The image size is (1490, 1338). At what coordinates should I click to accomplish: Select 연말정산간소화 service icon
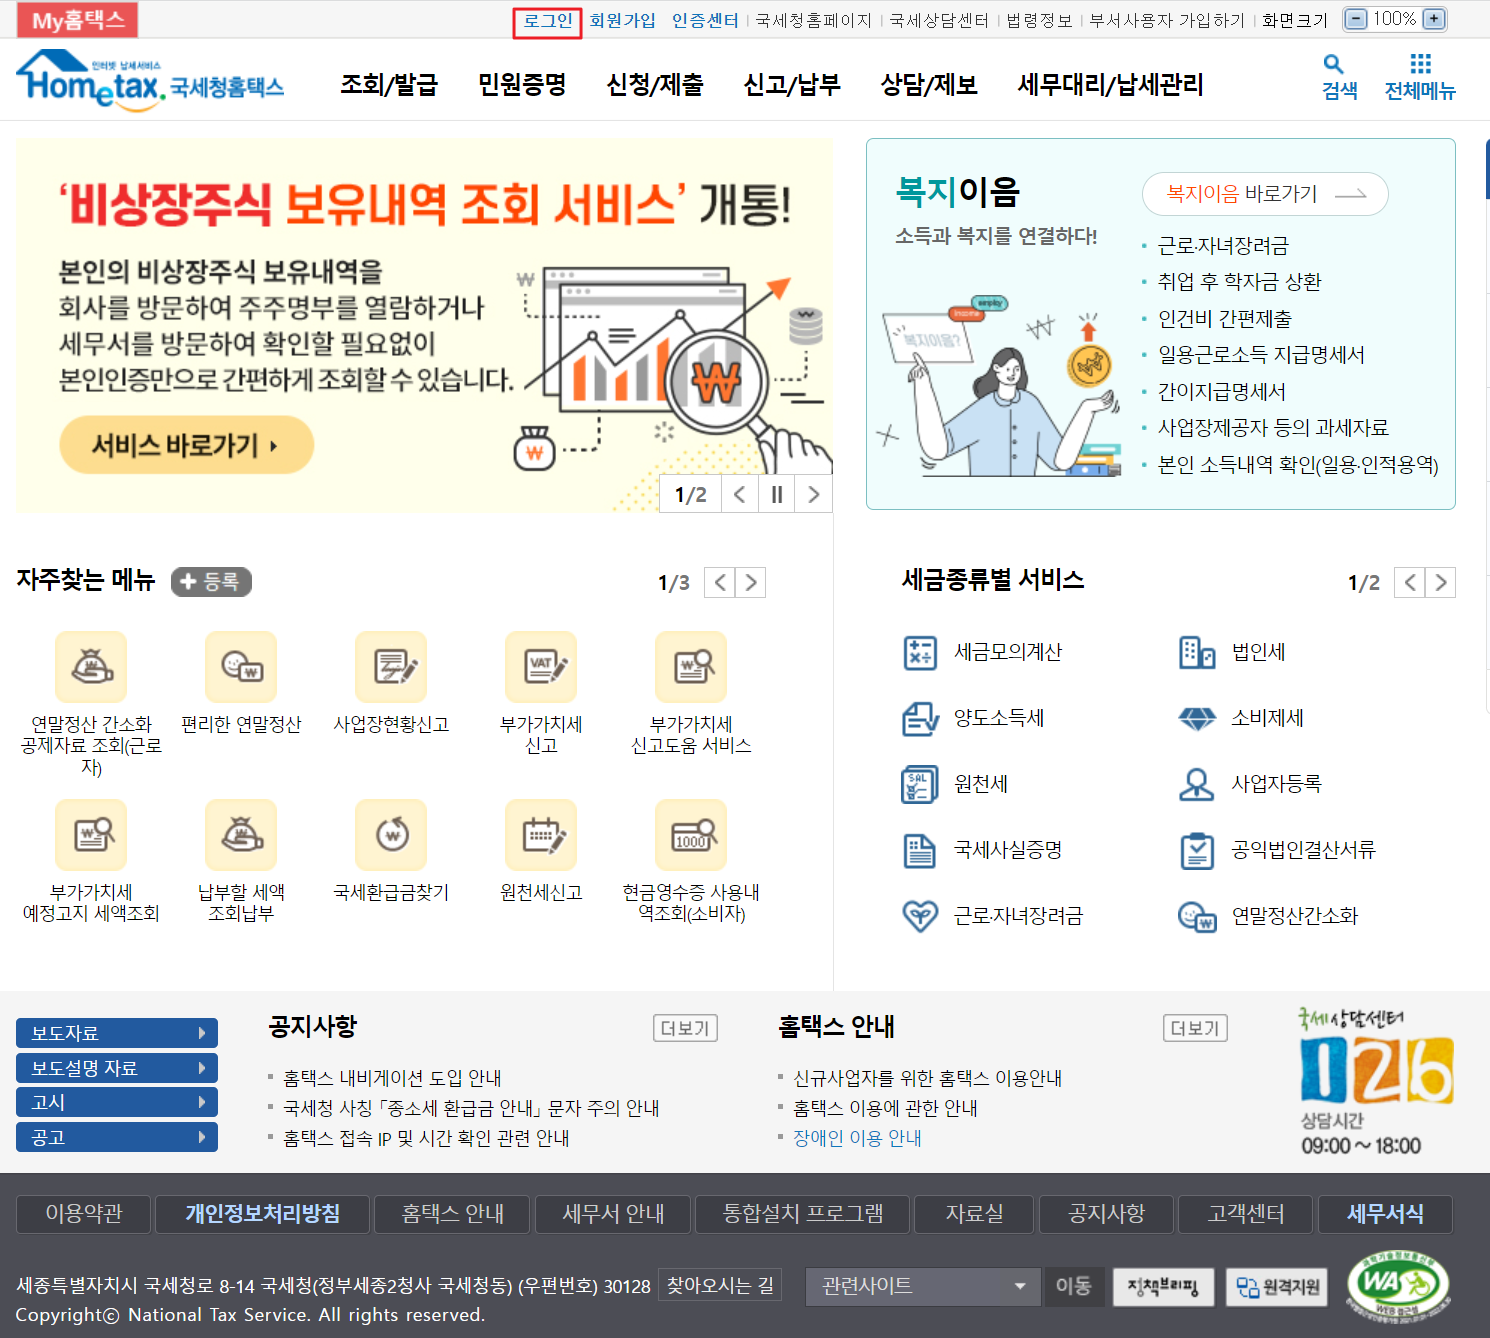tap(1197, 916)
